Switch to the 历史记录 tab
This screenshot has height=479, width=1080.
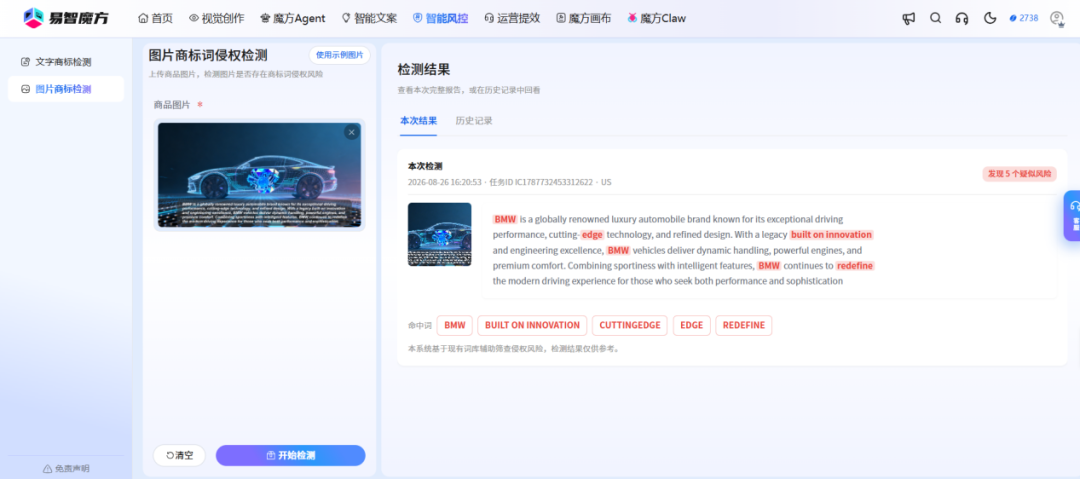tap(474, 121)
